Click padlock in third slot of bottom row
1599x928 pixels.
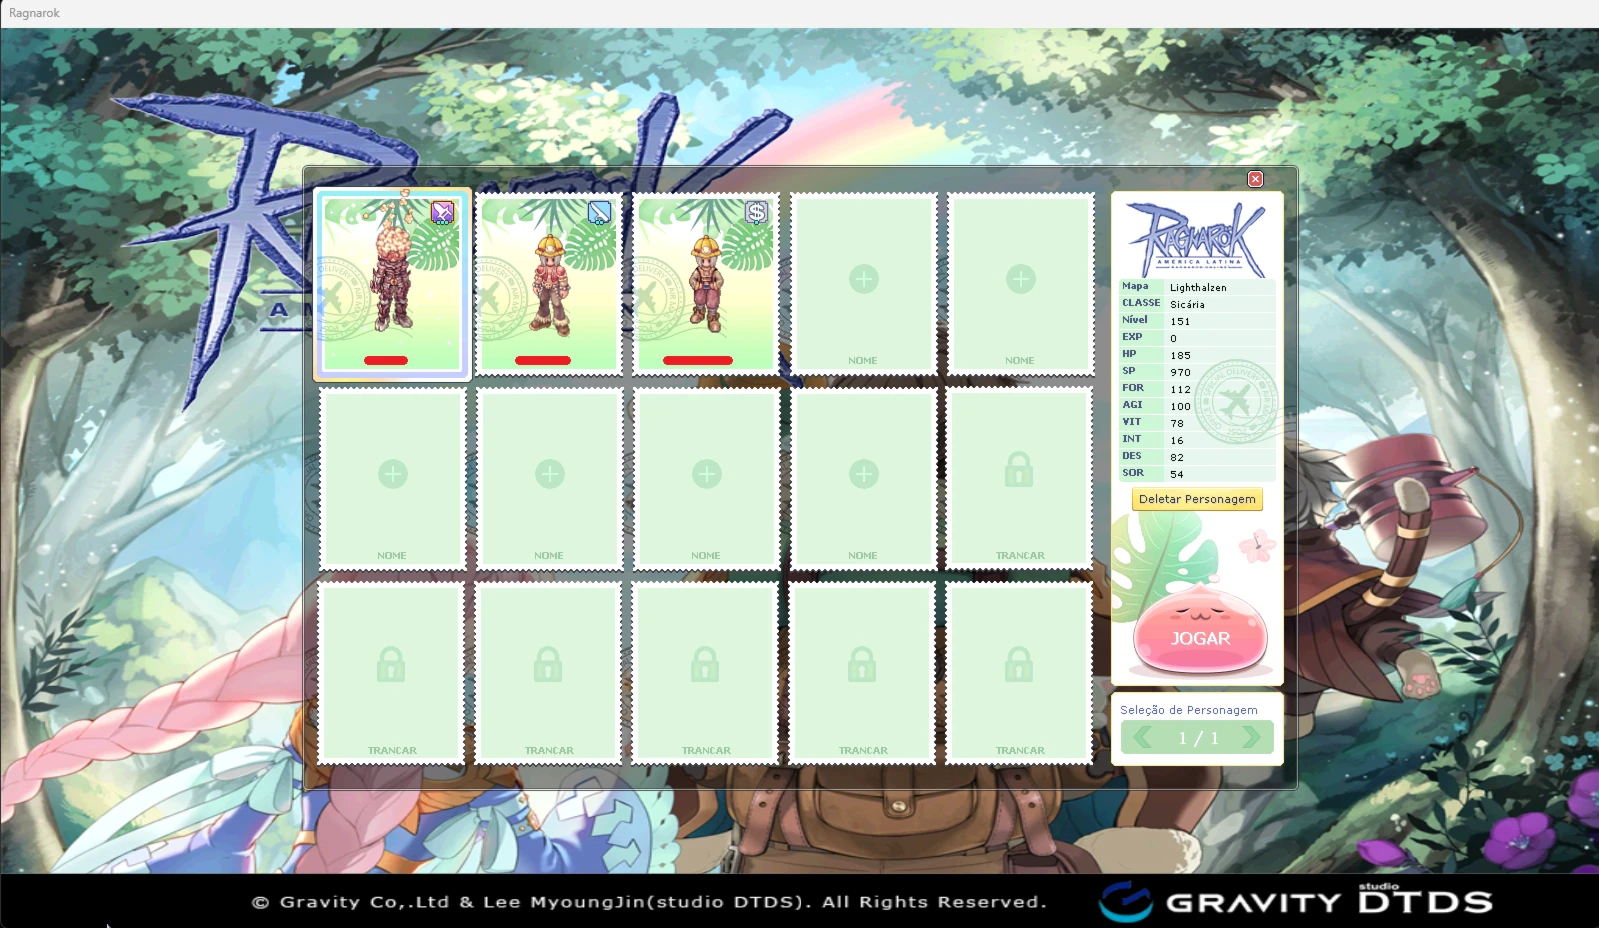705,664
